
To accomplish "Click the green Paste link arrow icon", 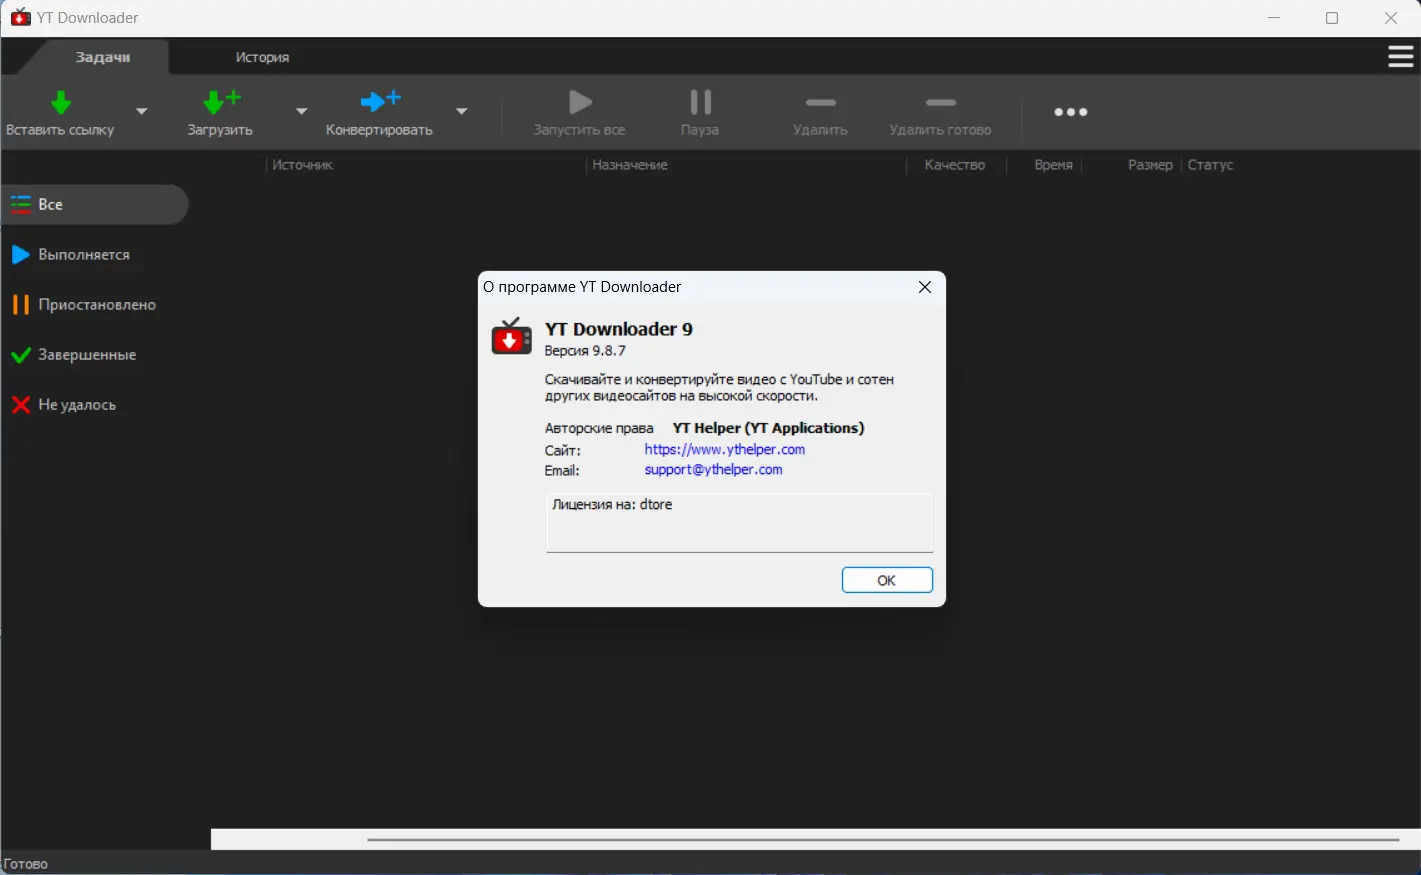I will (x=61, y=102).
